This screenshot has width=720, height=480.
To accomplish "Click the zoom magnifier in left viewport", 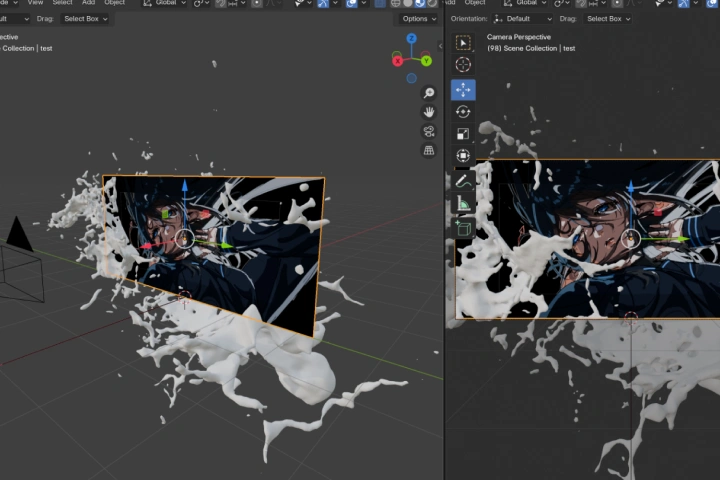I will pyautogui.click(x=429, y=93).
